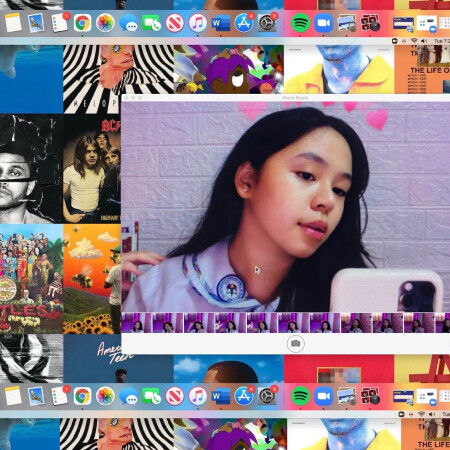450x450 pixels.
Task: Open Apple News in the lower dock
Action: (x=175, y=397)
